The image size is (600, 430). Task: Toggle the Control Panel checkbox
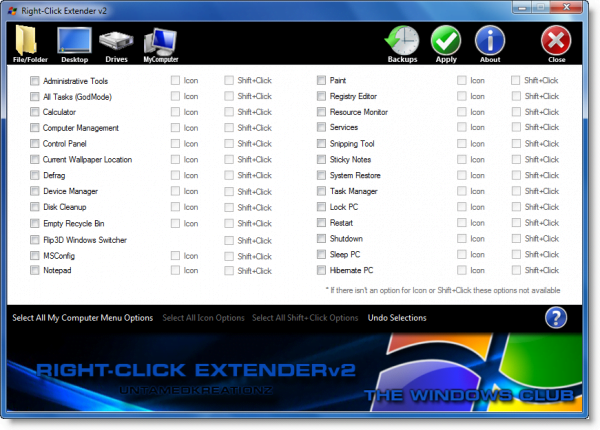35,143
